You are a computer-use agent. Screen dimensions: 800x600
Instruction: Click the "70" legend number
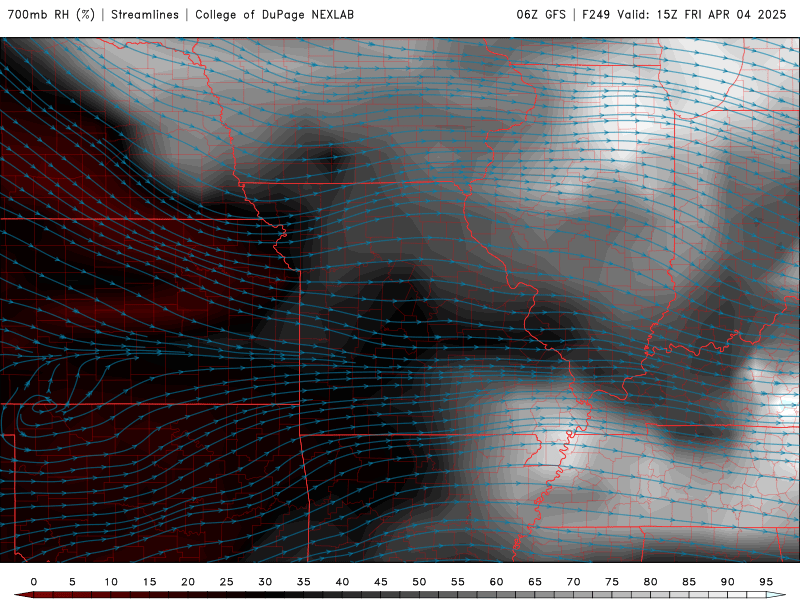(573, 582)
